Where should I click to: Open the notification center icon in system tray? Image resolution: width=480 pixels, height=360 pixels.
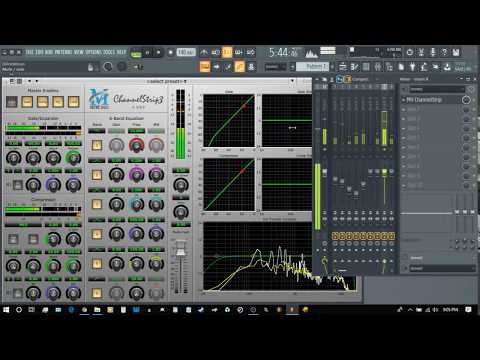468,310
